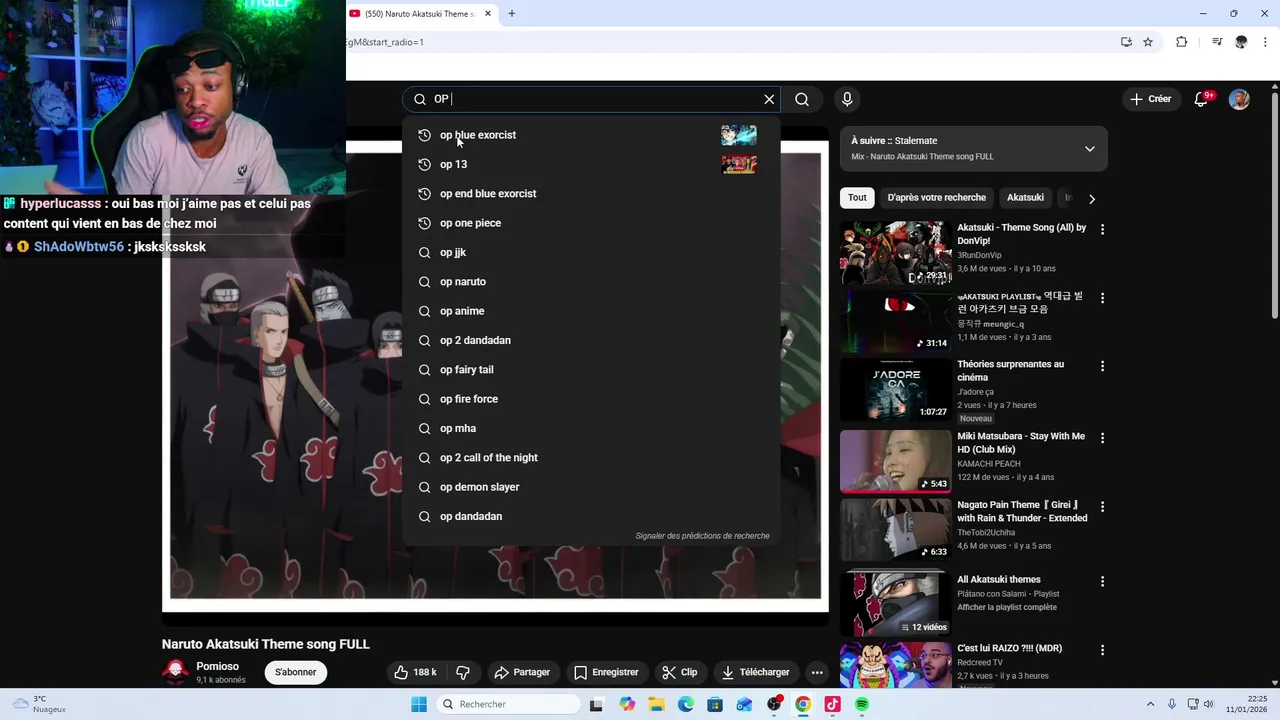Select suggestion 'op anime'
Screen dimensions: 1280x720
[591, 311]
